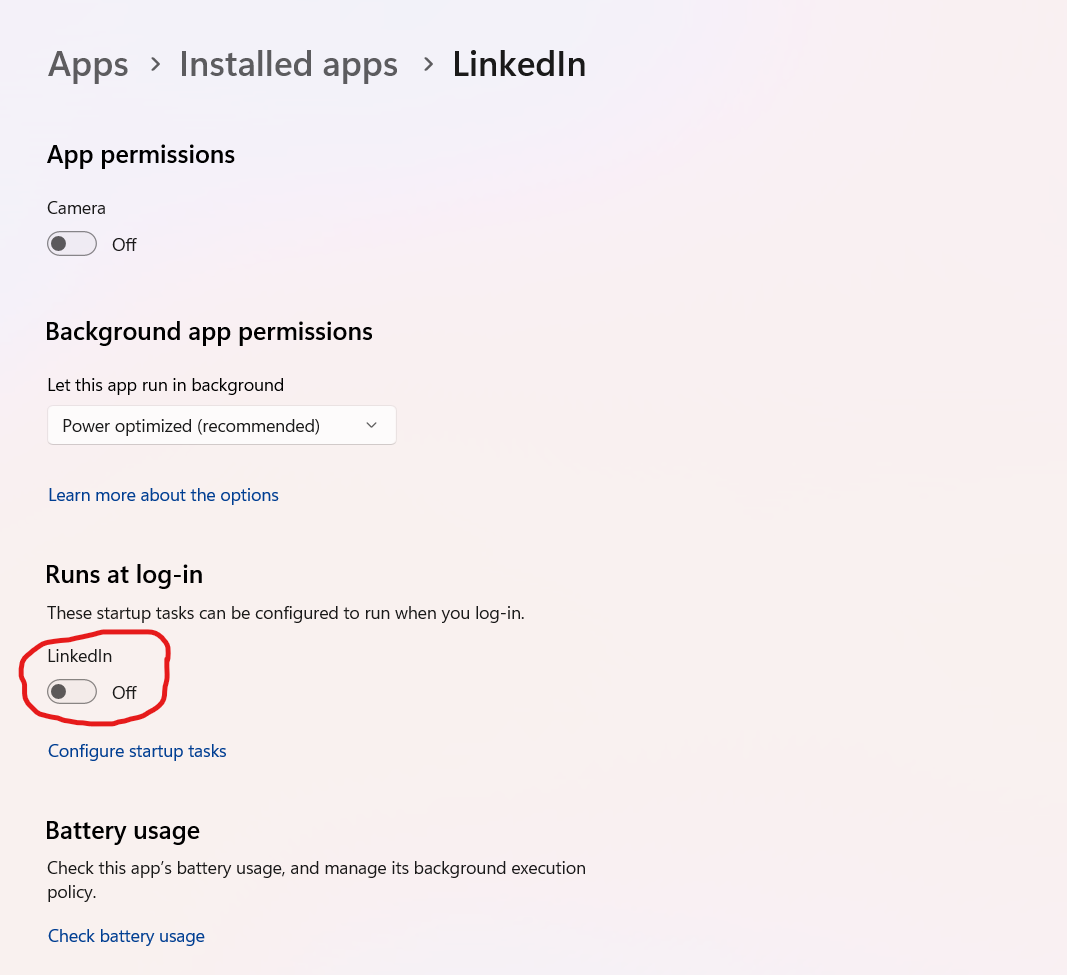Select the Battery usage heading
The height and width of the screenshot is (975, 1067).
(122, 831)
